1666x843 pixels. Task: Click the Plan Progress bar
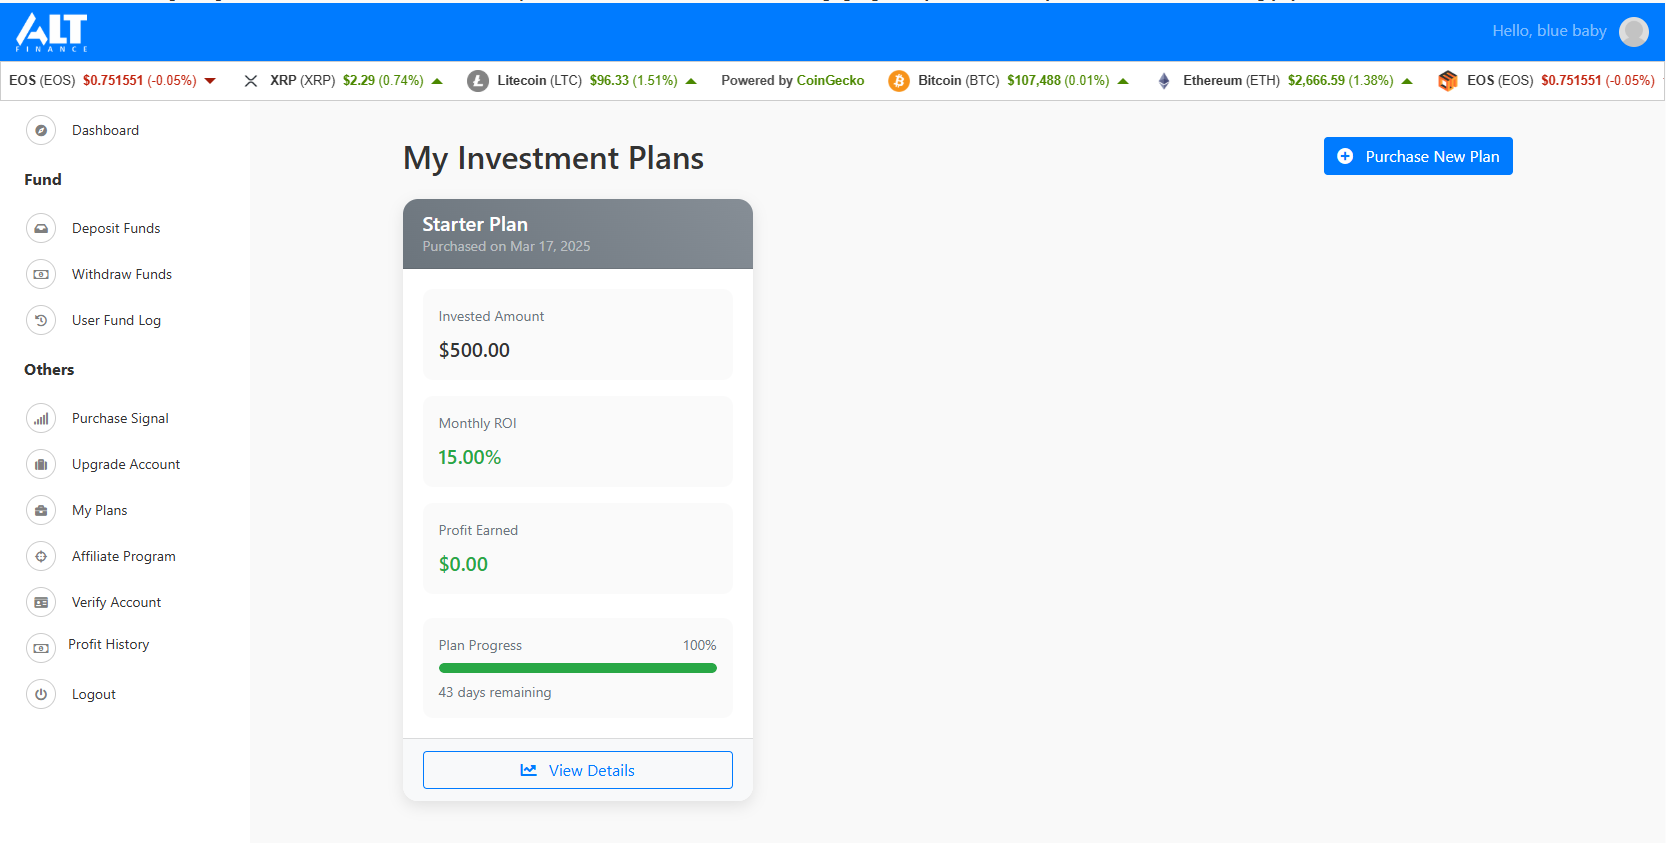[578, 668]
